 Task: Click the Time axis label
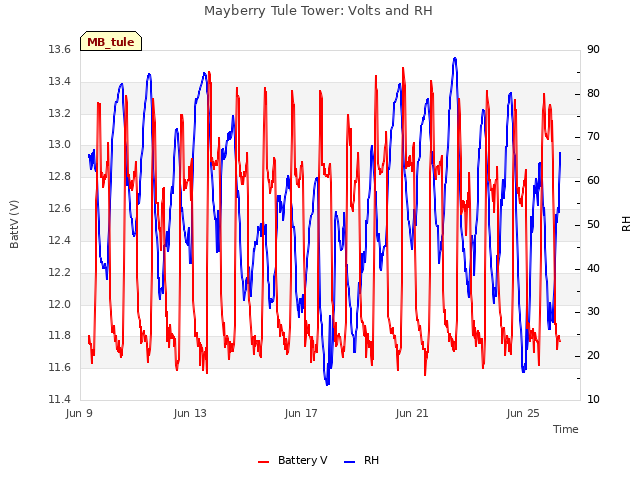566,429
